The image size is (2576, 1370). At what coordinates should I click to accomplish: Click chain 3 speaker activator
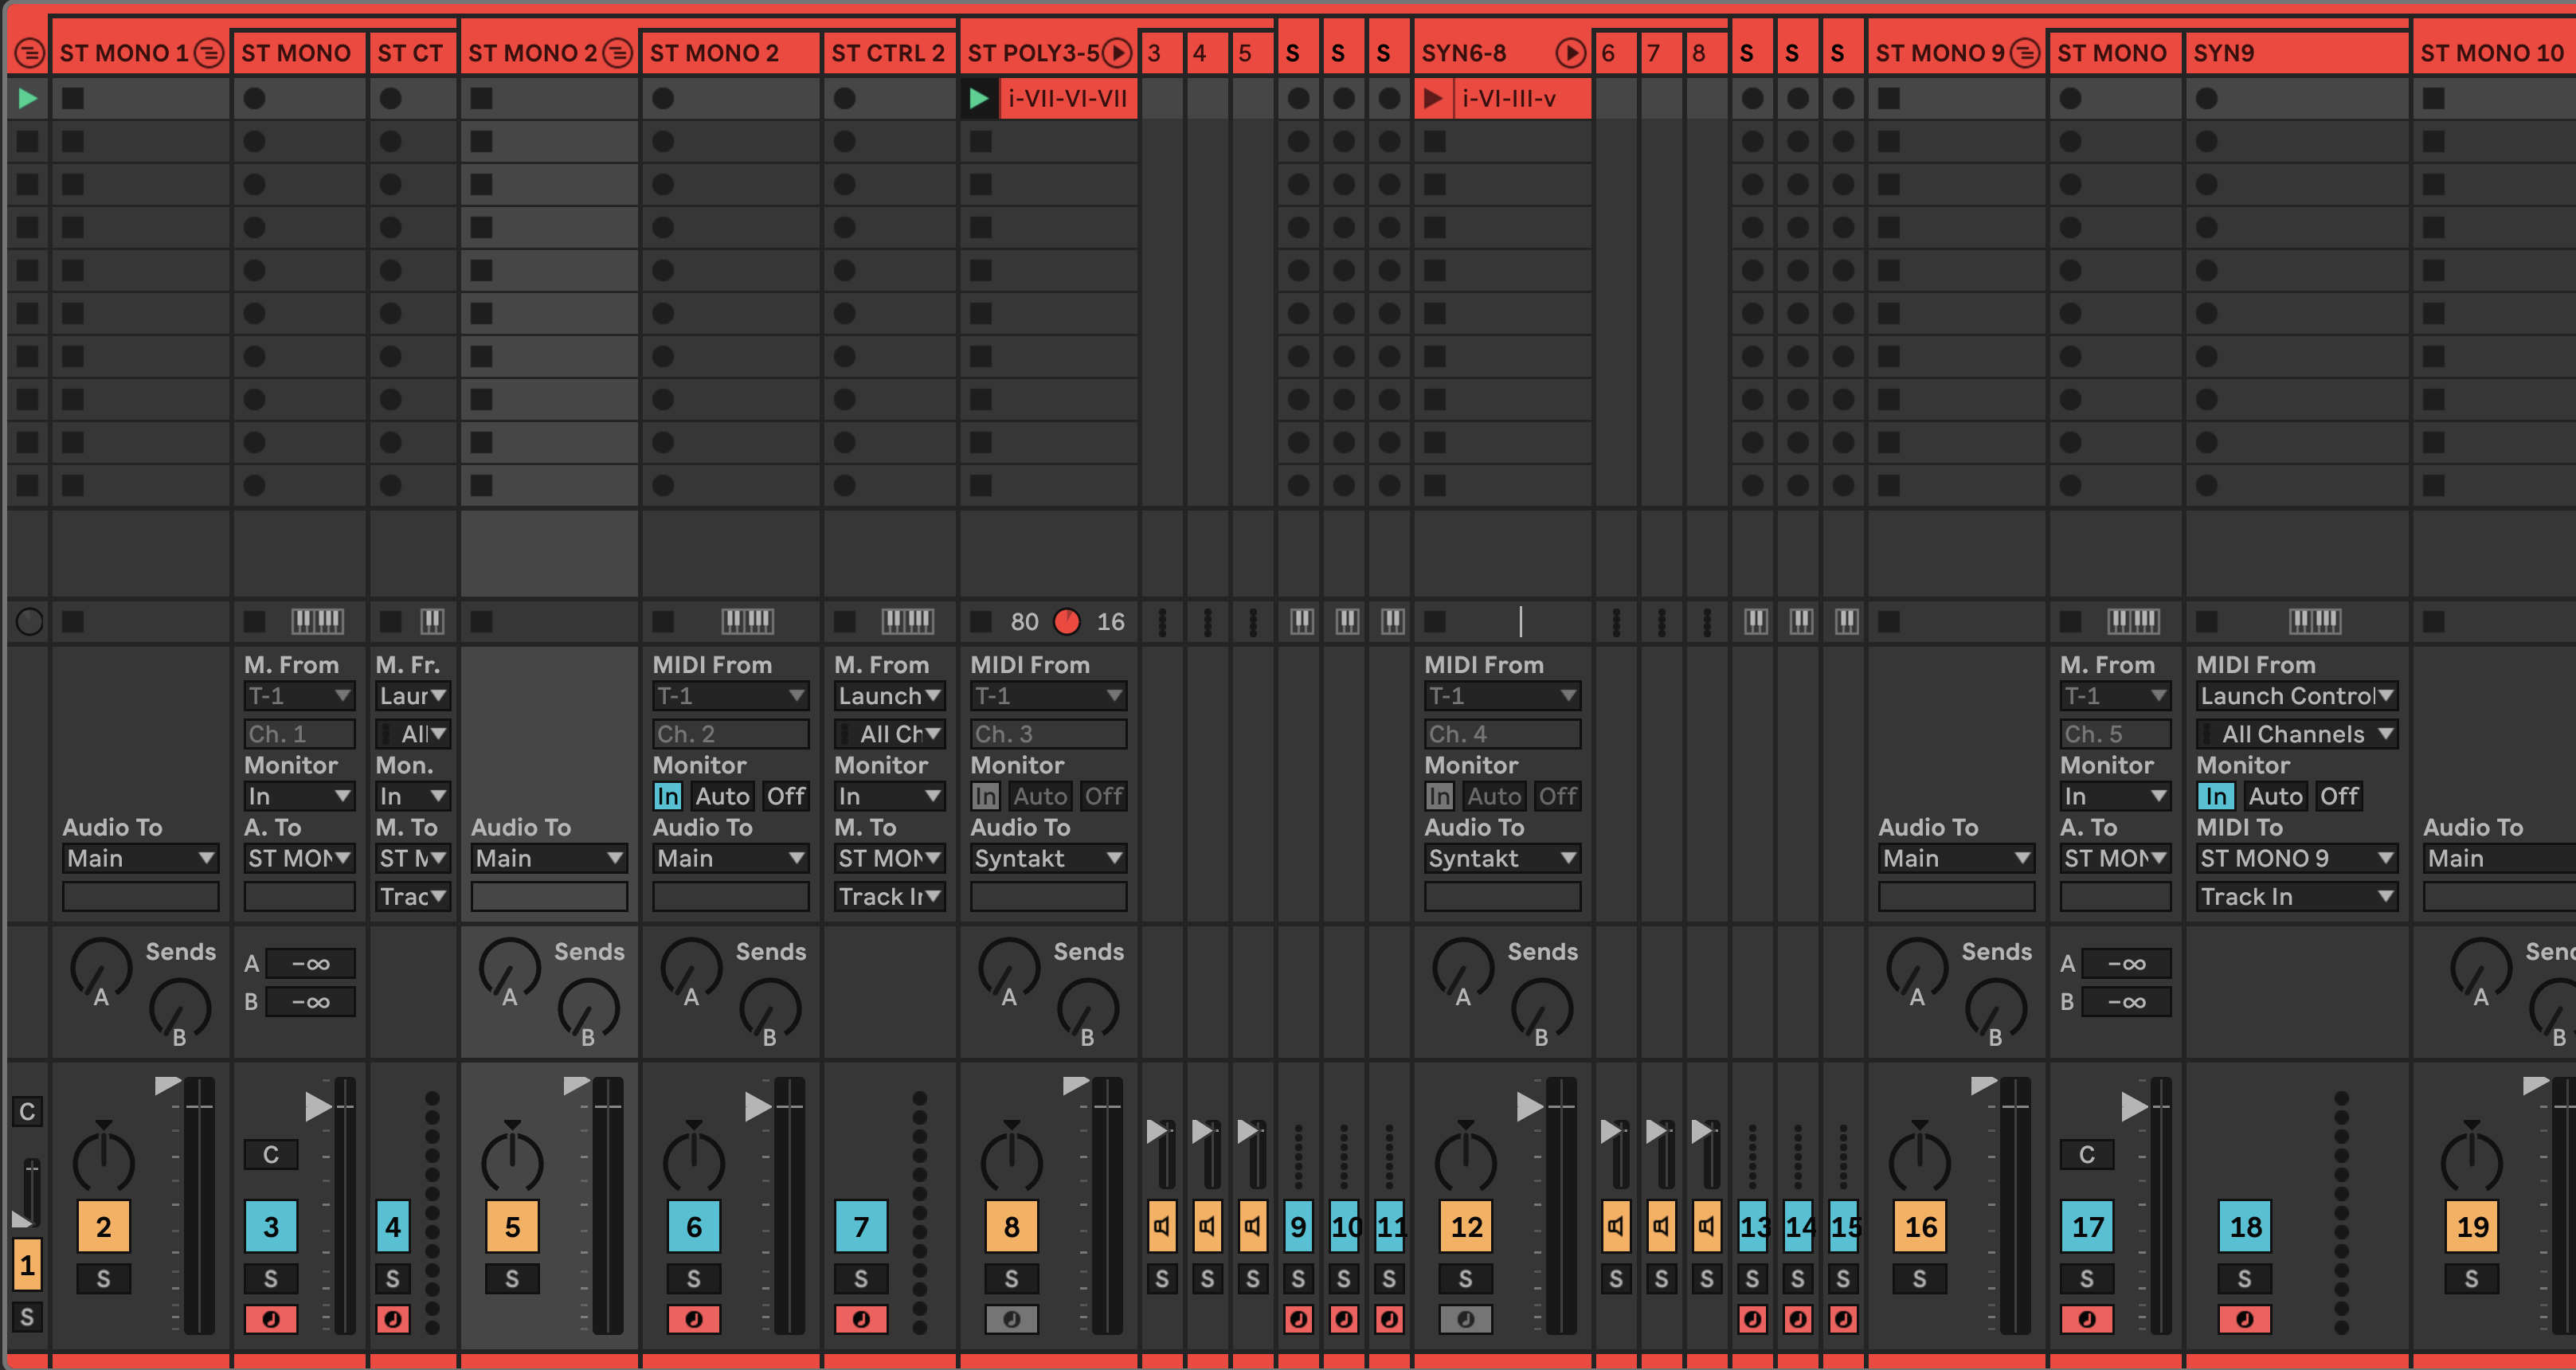[1162, 1226]
